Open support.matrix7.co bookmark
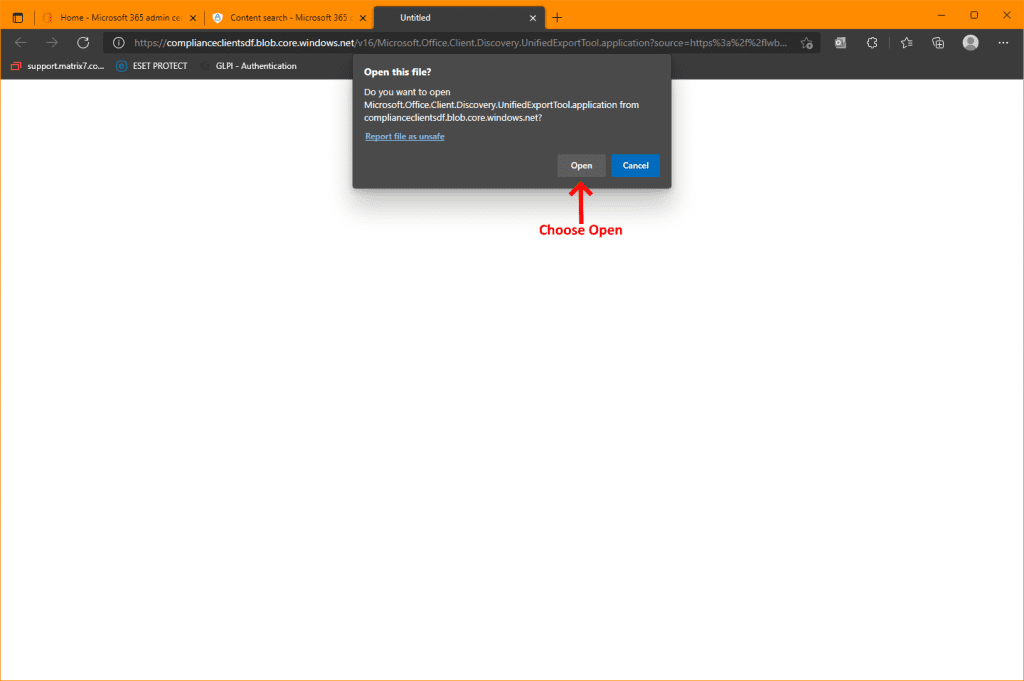The width and height of the screenshot is (1024, 681). (x=57, y=66)
